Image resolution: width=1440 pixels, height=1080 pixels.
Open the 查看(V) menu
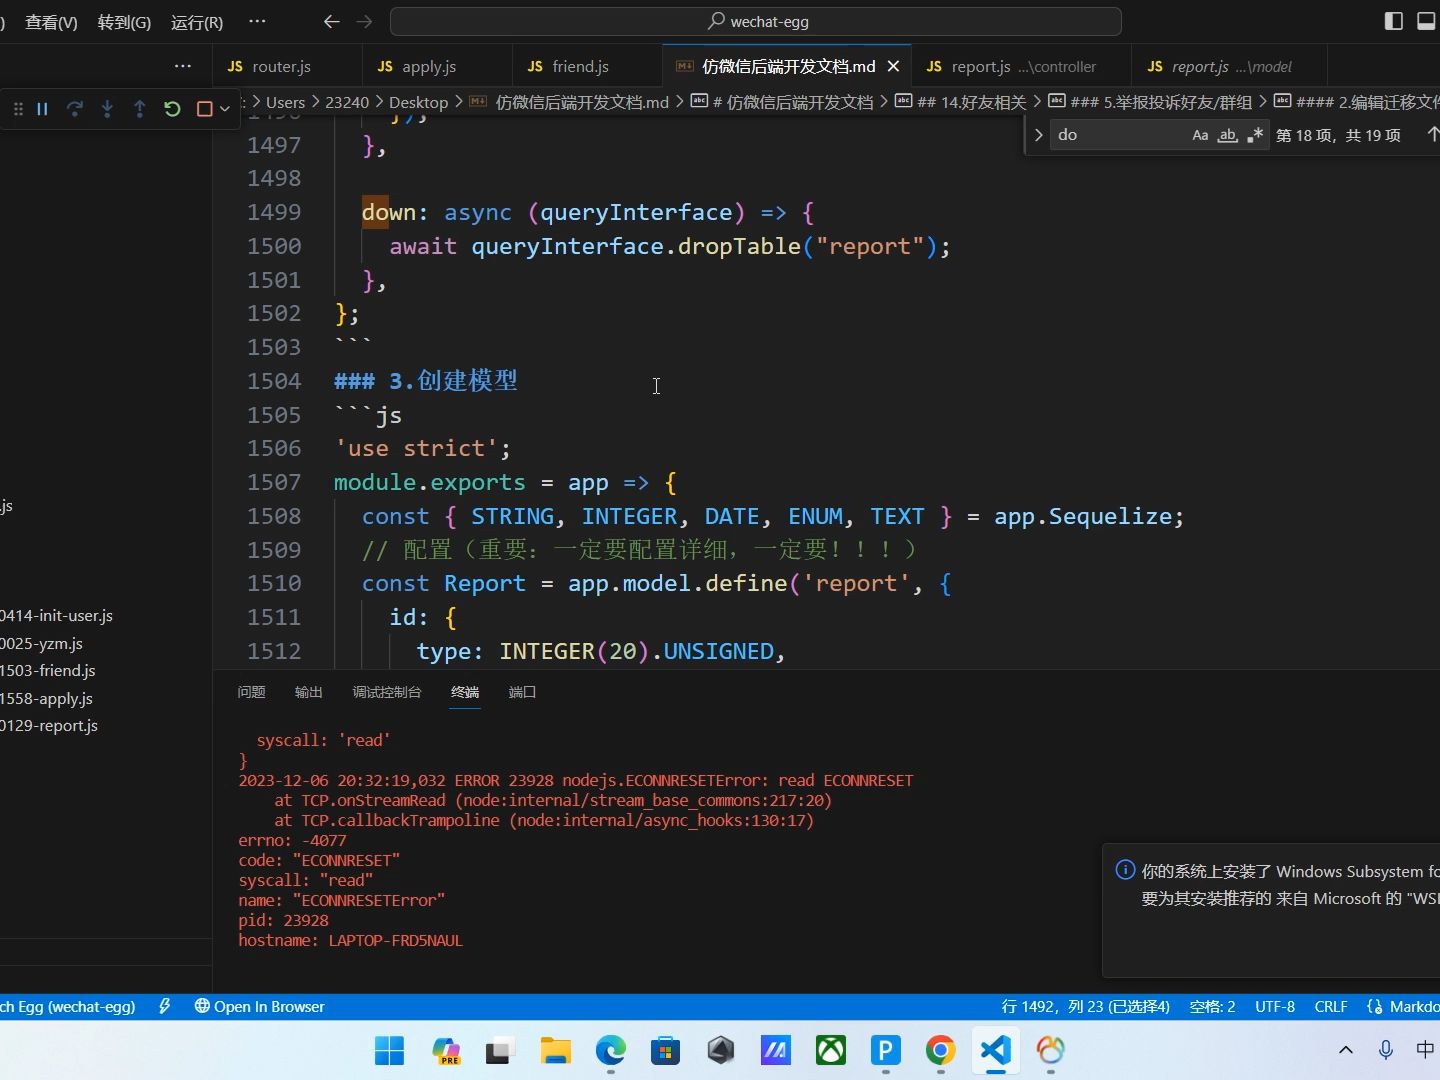pyautogui.click(x=51, y=22)
